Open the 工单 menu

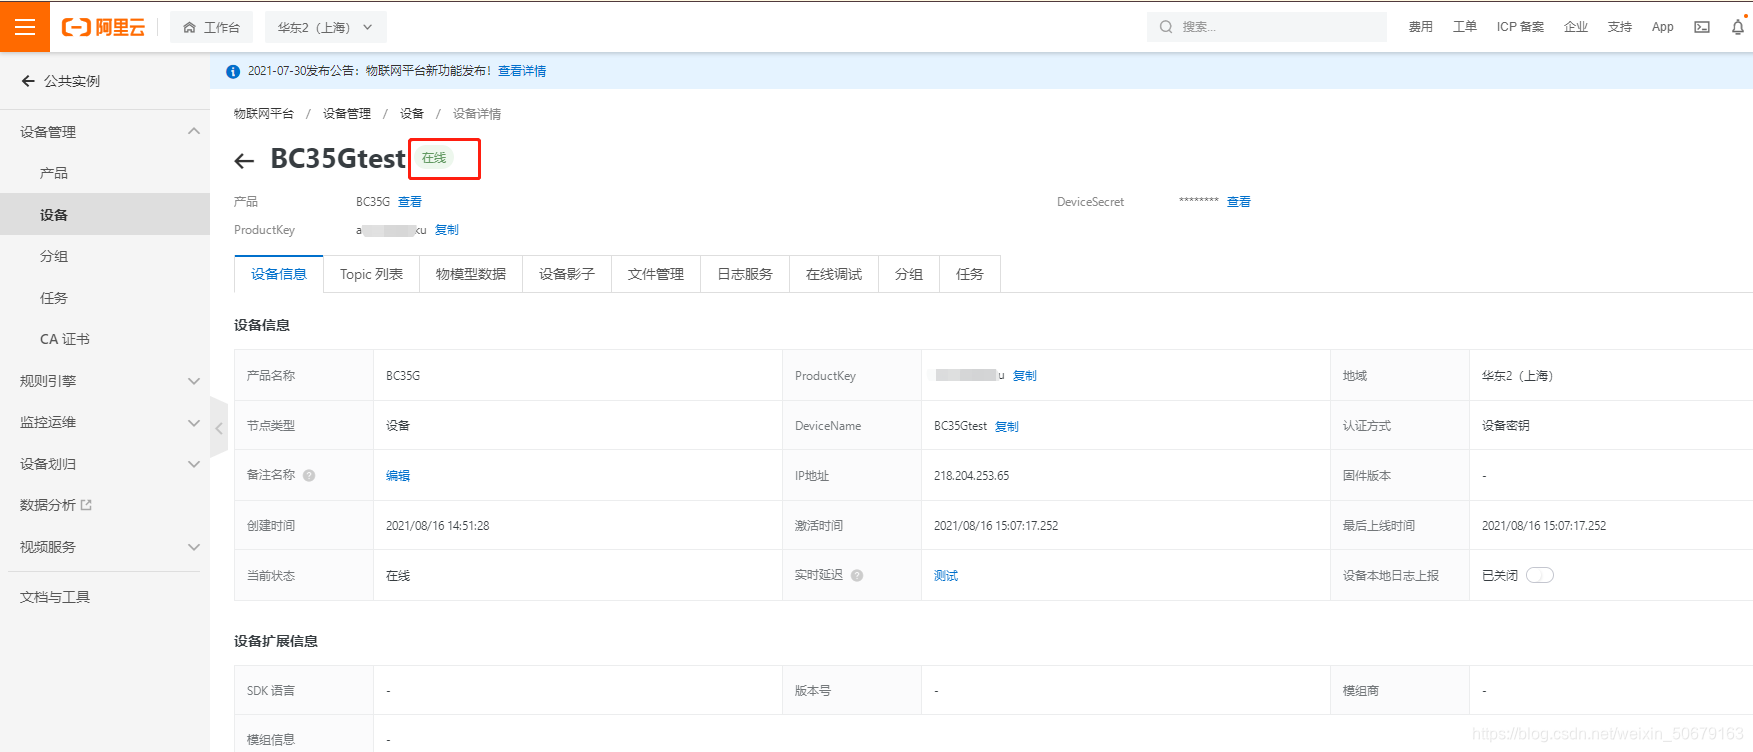[x=1464, y=27]
